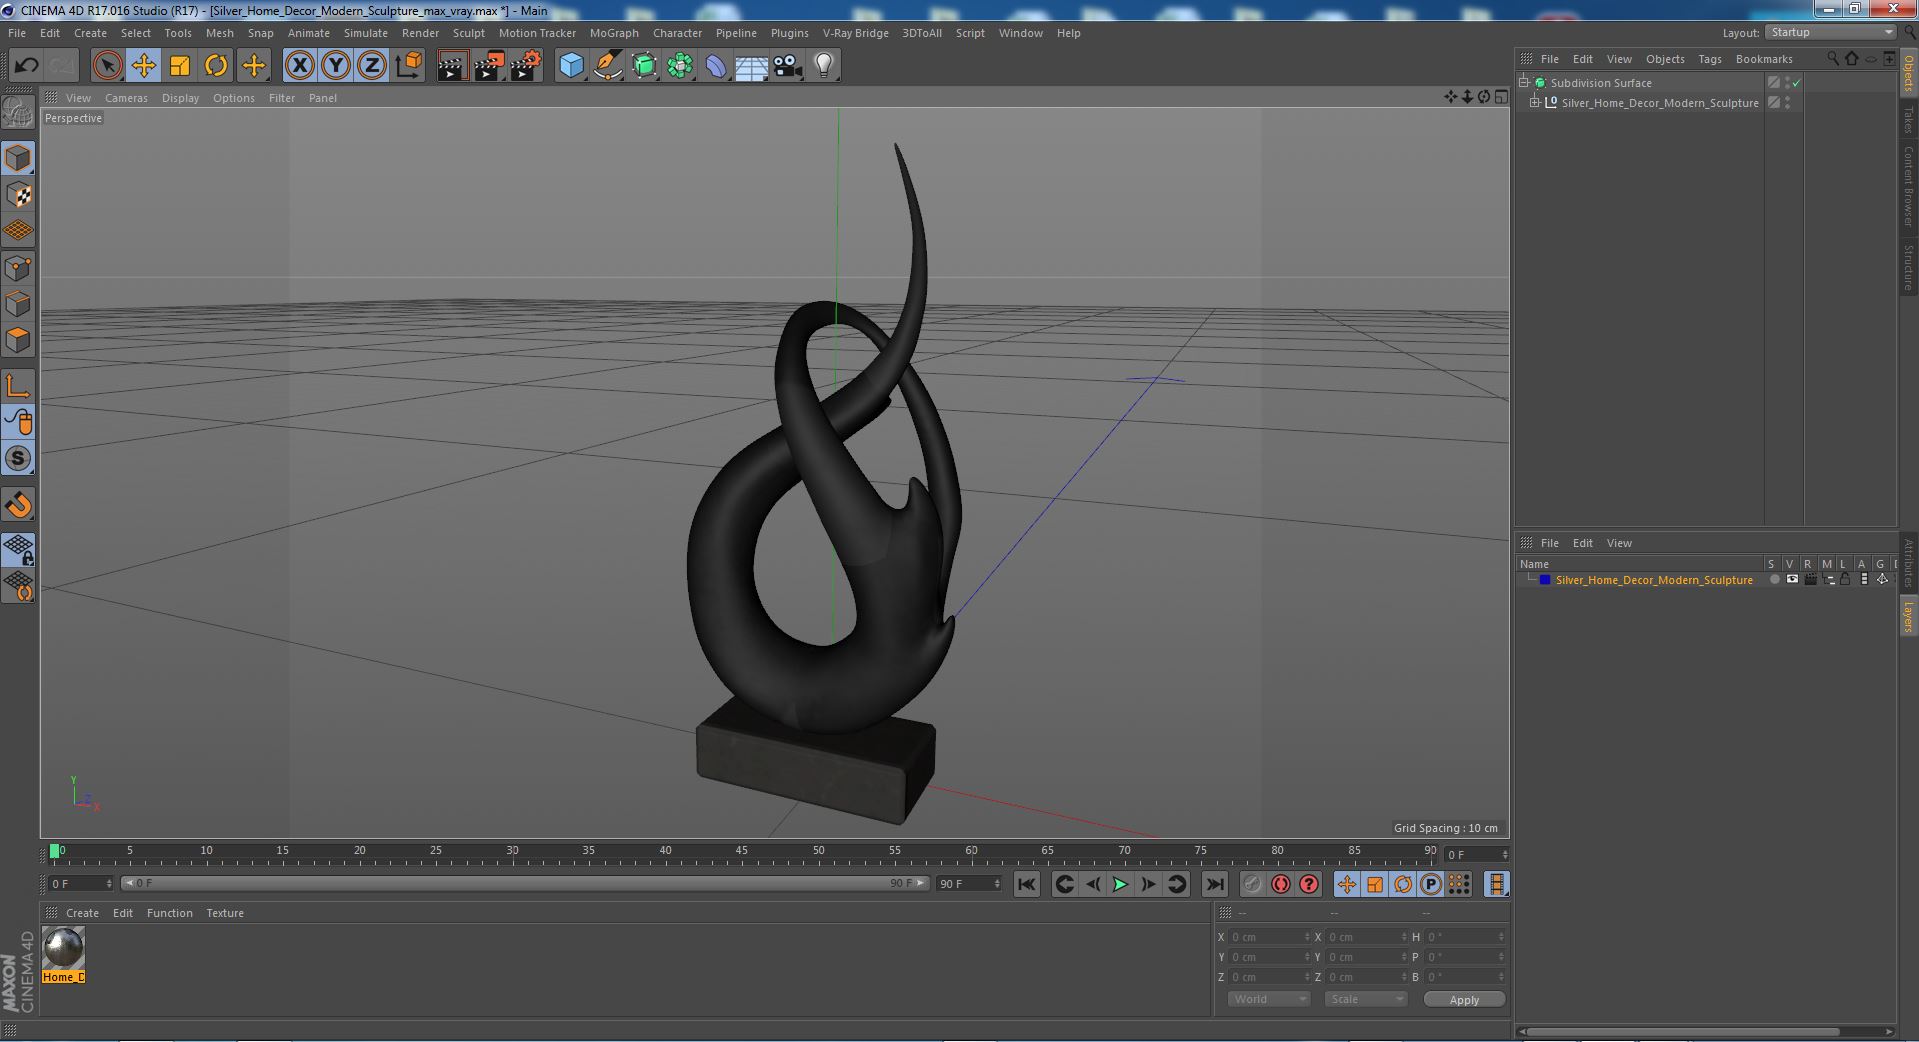Open Object Manager Tags menu

pos(1710,59)
